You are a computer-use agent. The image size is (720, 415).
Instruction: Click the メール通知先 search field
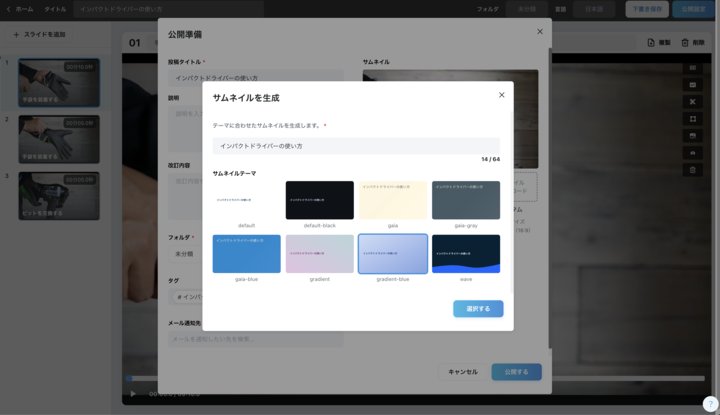[x=256, y=339]
